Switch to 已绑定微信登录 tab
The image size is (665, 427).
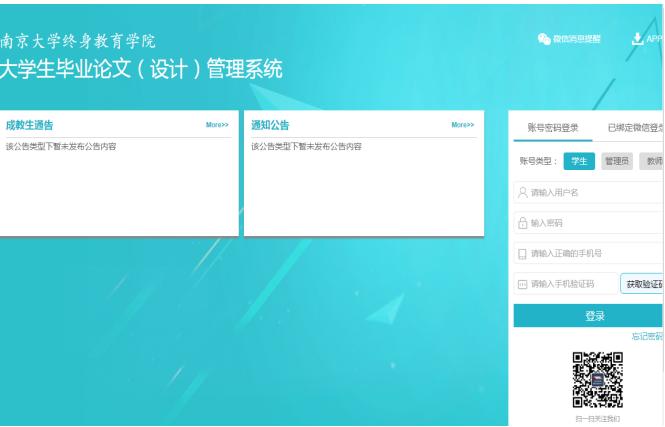pyautogui.click(x=635, y=128)
